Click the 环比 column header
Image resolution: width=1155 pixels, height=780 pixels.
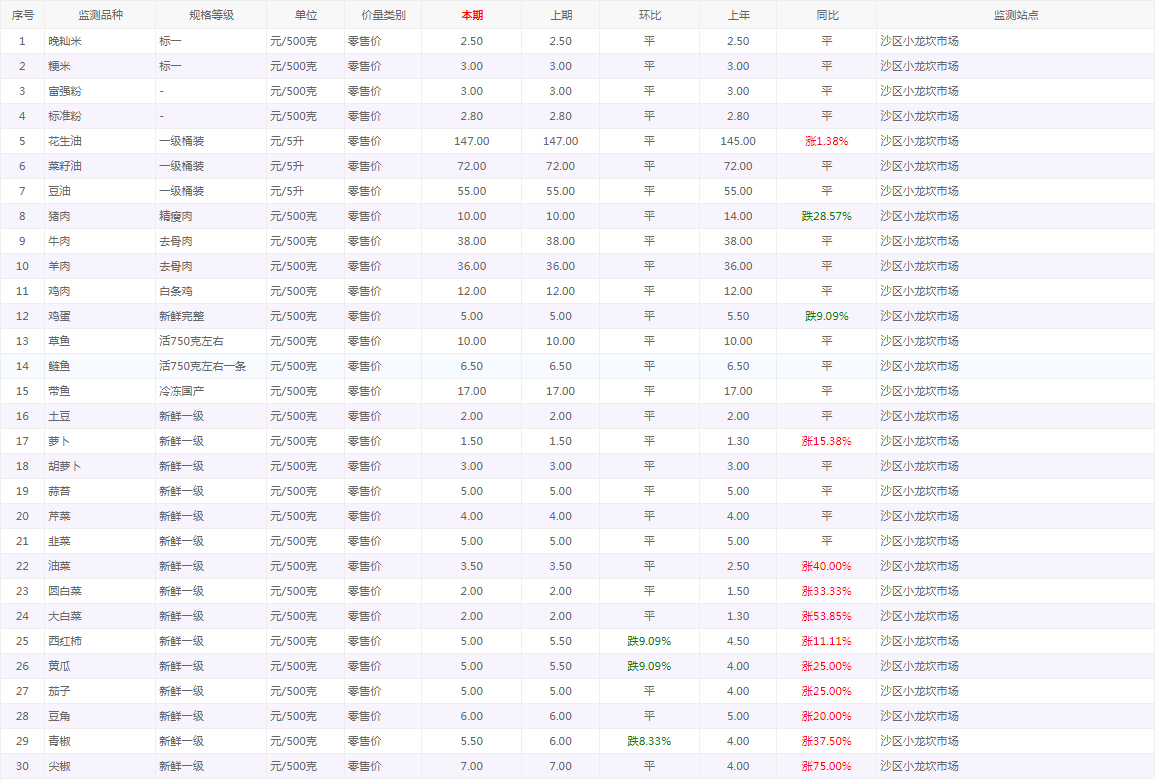point(649,15)
